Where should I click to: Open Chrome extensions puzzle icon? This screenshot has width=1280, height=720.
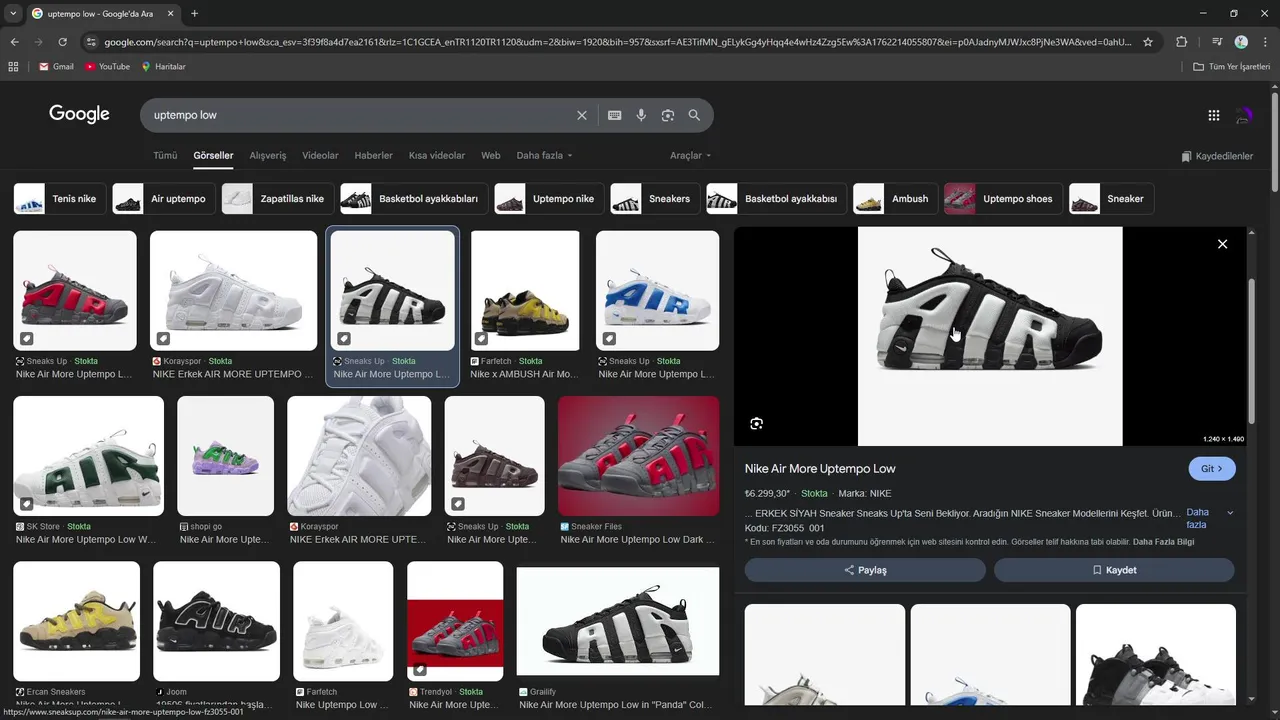[x=1181, y=42]
